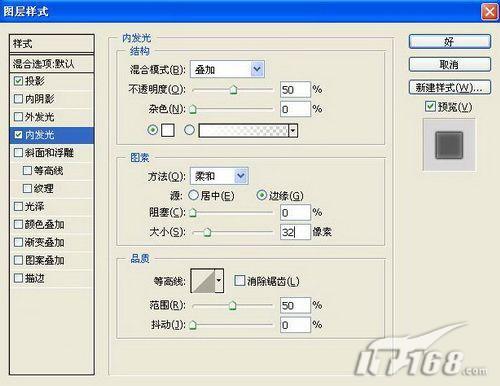
Task: Enable the 斜面和浮雕 bevel checkbox
Action: (19, 153)
